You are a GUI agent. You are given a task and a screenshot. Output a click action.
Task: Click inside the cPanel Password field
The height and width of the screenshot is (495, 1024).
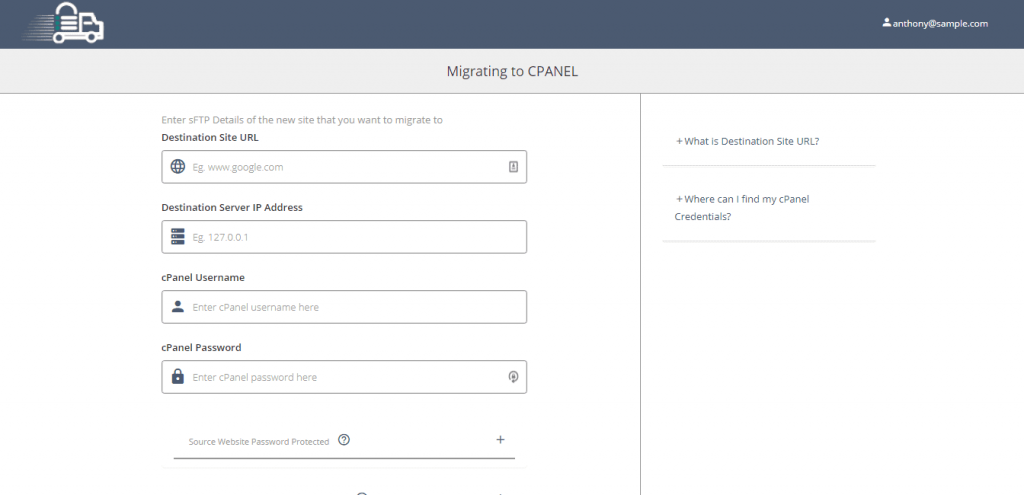[x=345, y=377]
